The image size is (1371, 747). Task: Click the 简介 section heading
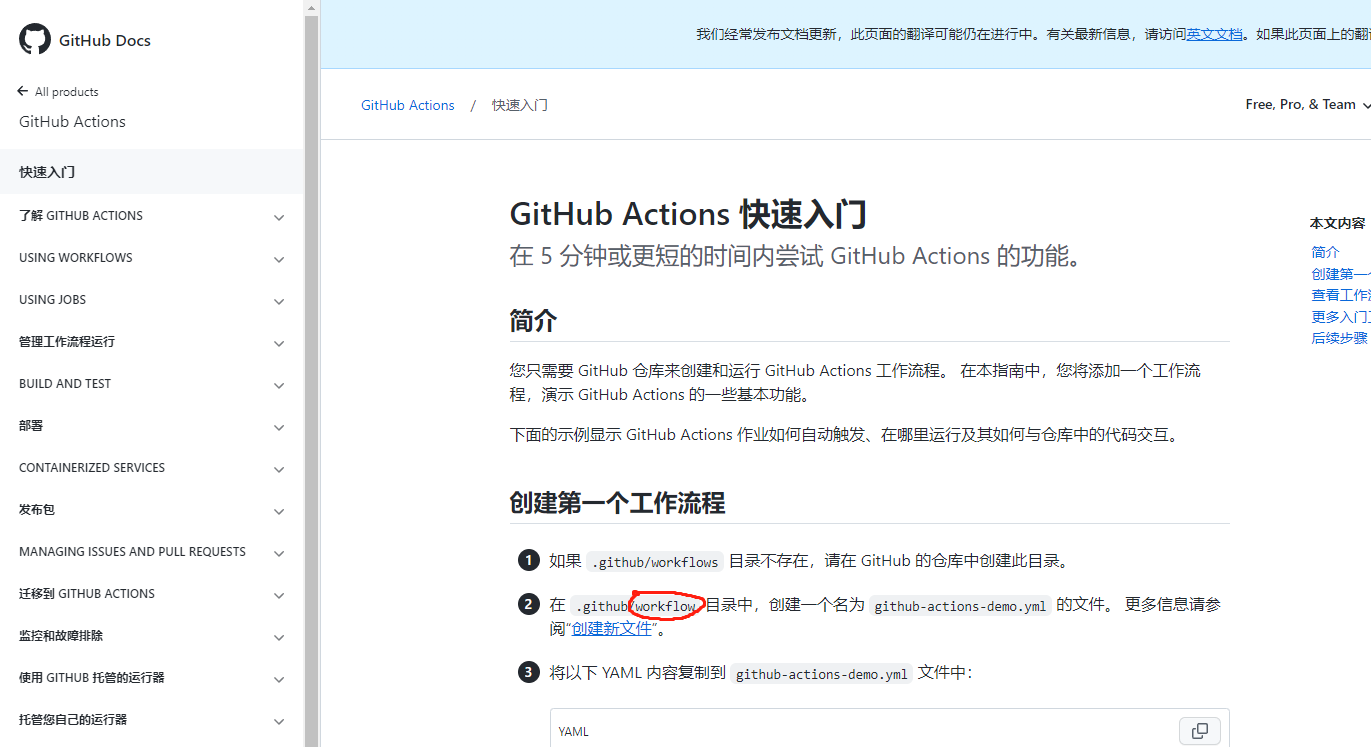533,321
